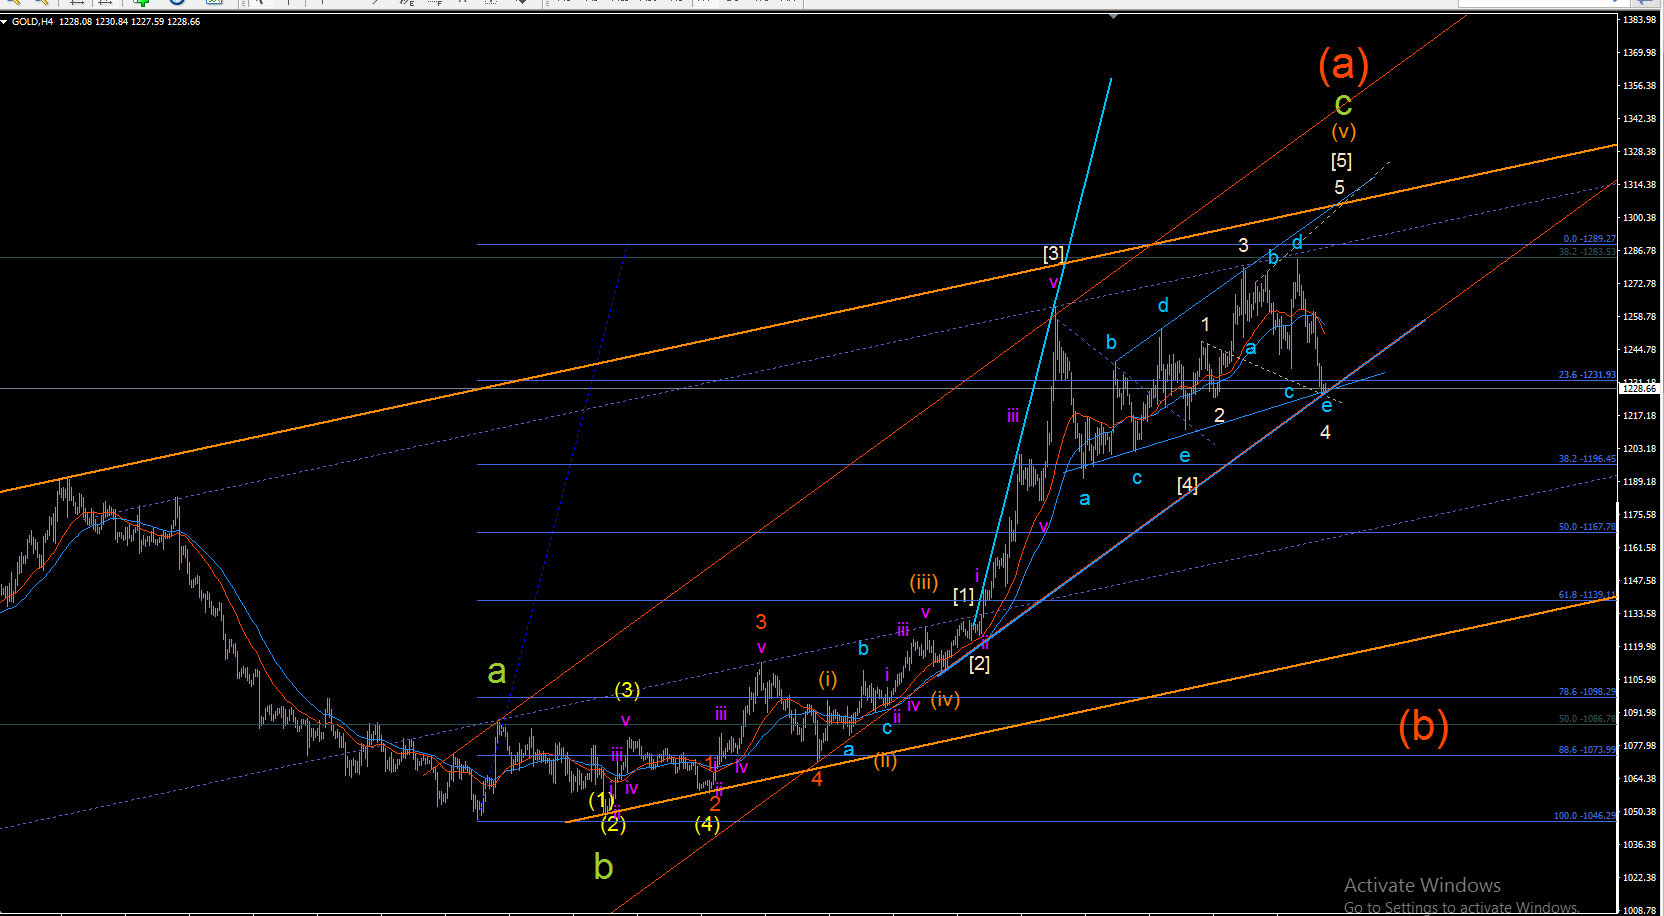Click Fibonacci level label 0.0 -1289.27
This screenshot has width=1664, height=916.
[x=1589, y=239]
